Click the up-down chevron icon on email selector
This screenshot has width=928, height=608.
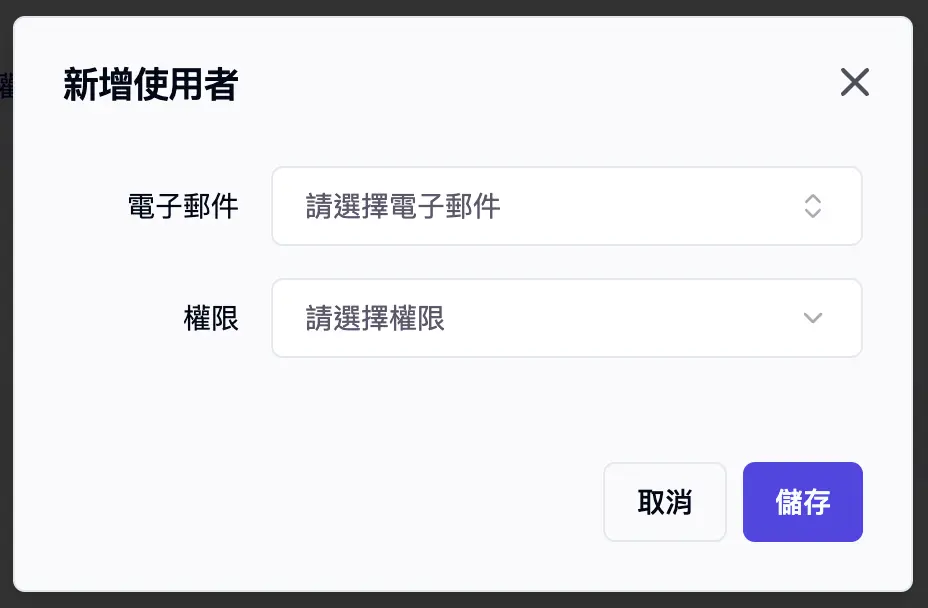pos(813,206)
